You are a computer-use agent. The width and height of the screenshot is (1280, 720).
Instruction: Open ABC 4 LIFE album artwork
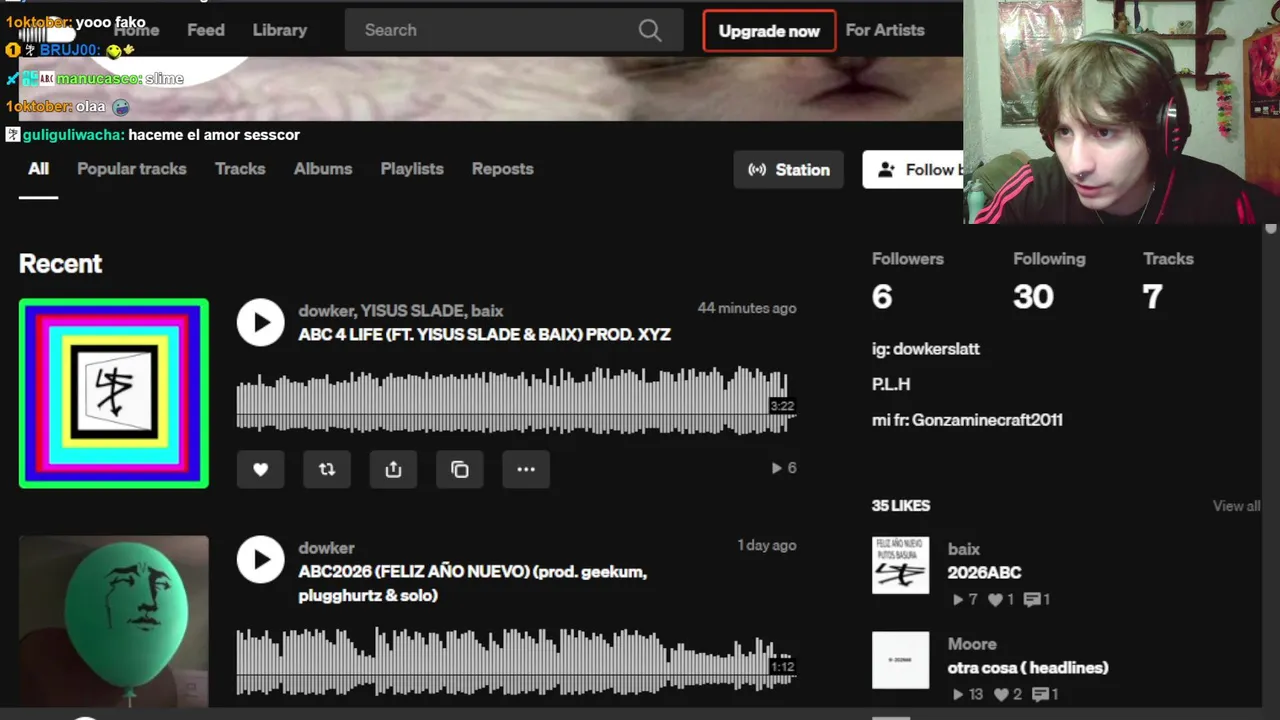point(114,393)
